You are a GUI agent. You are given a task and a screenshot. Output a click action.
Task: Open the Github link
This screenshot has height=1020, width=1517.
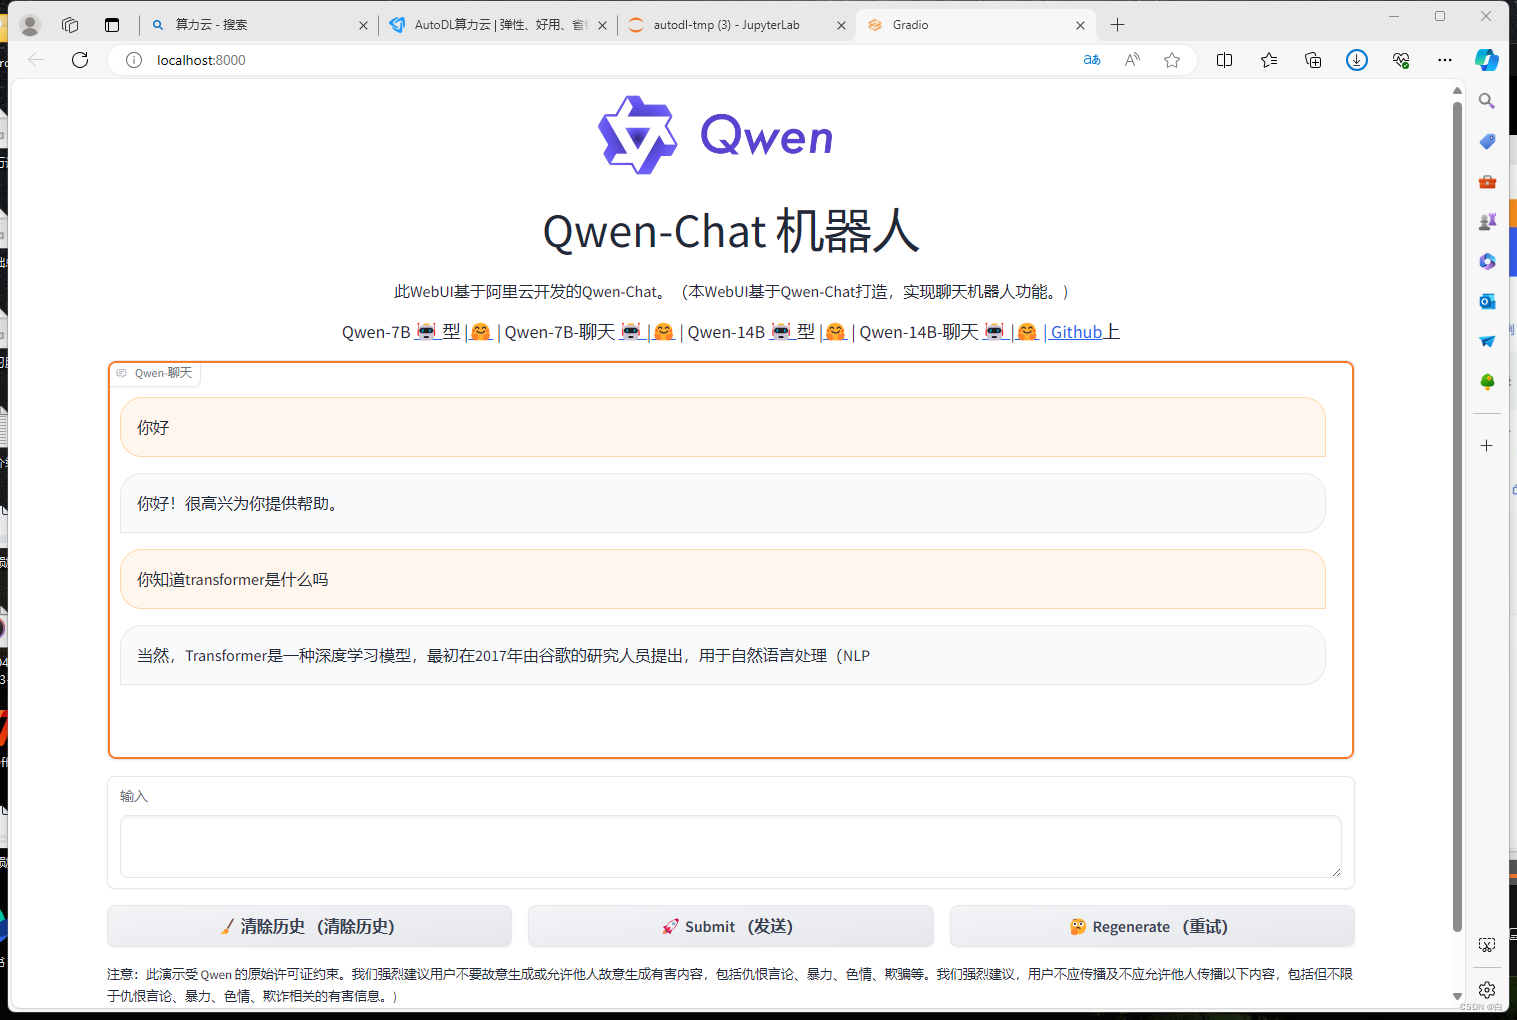(x=1076, y=332)
